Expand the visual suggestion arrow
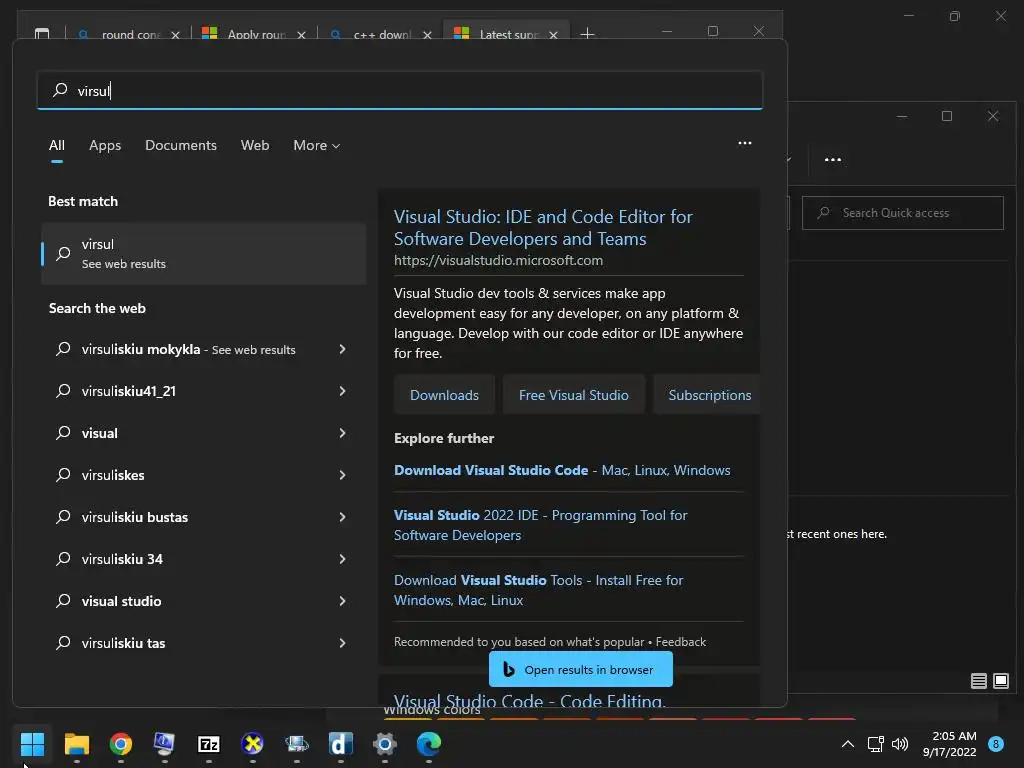This screenshot has width=1024, height=768. click(x=342, y=433)
